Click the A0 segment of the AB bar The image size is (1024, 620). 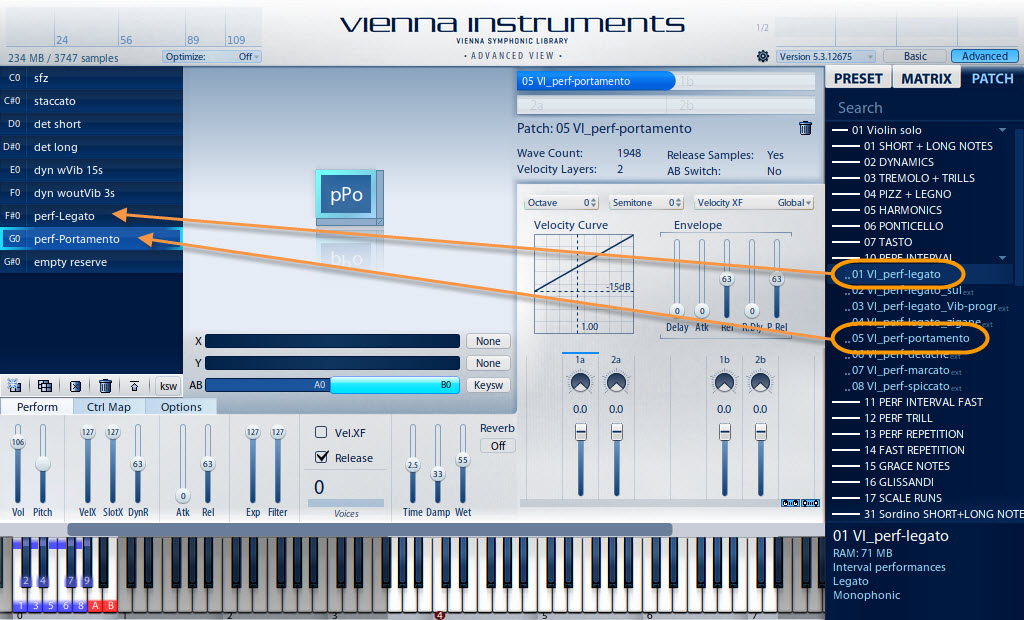point(268,385)
